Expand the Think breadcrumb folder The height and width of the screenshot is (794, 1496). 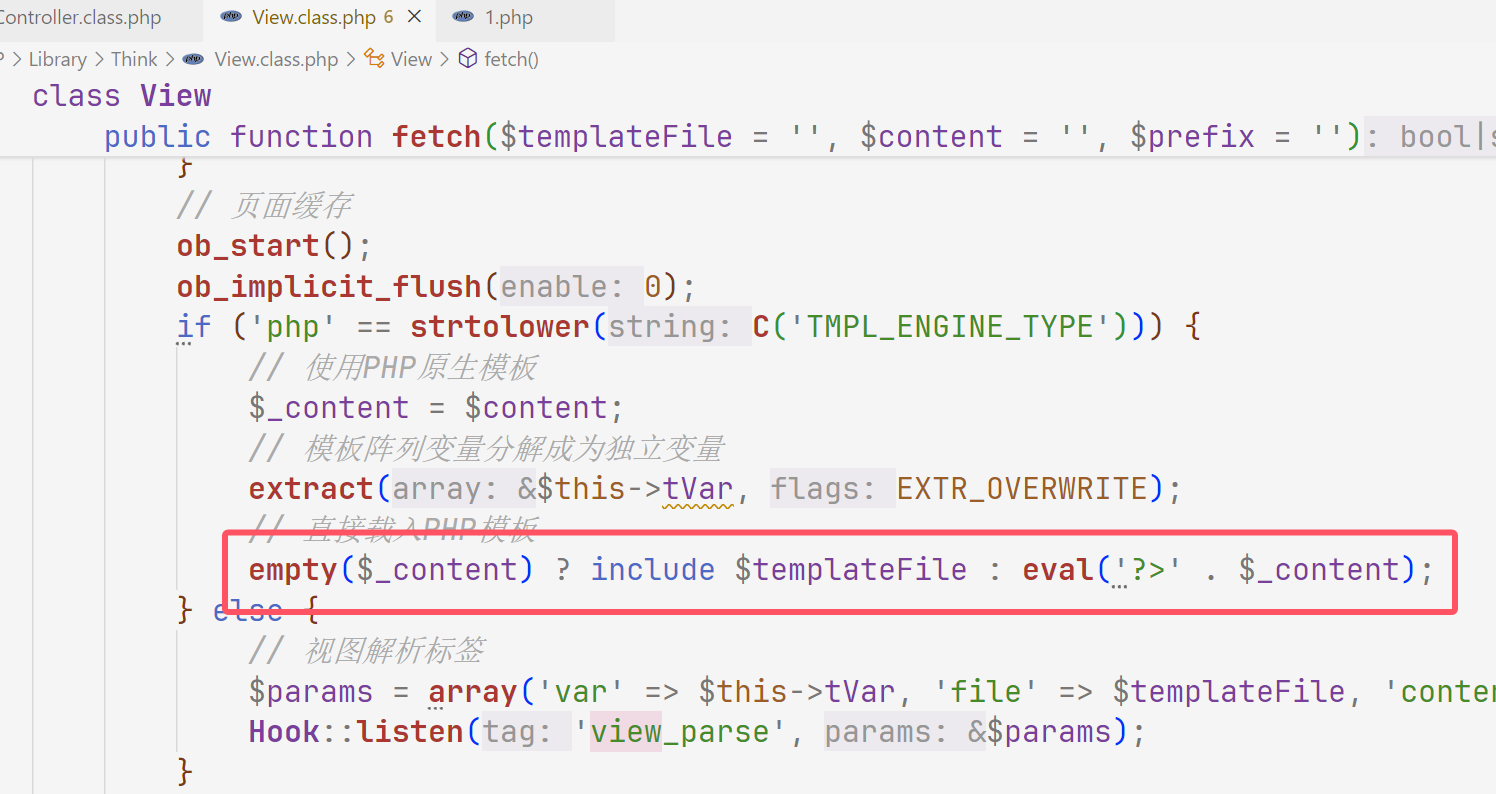134,59
